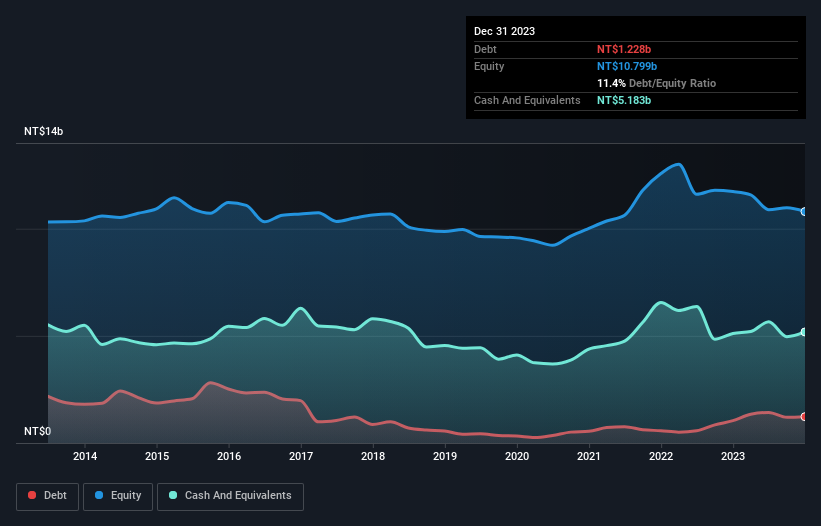Viewport: 821px width, 526px height.
Task: Click the Cash value NT$5.183b
Action: (x=624, y=100)
